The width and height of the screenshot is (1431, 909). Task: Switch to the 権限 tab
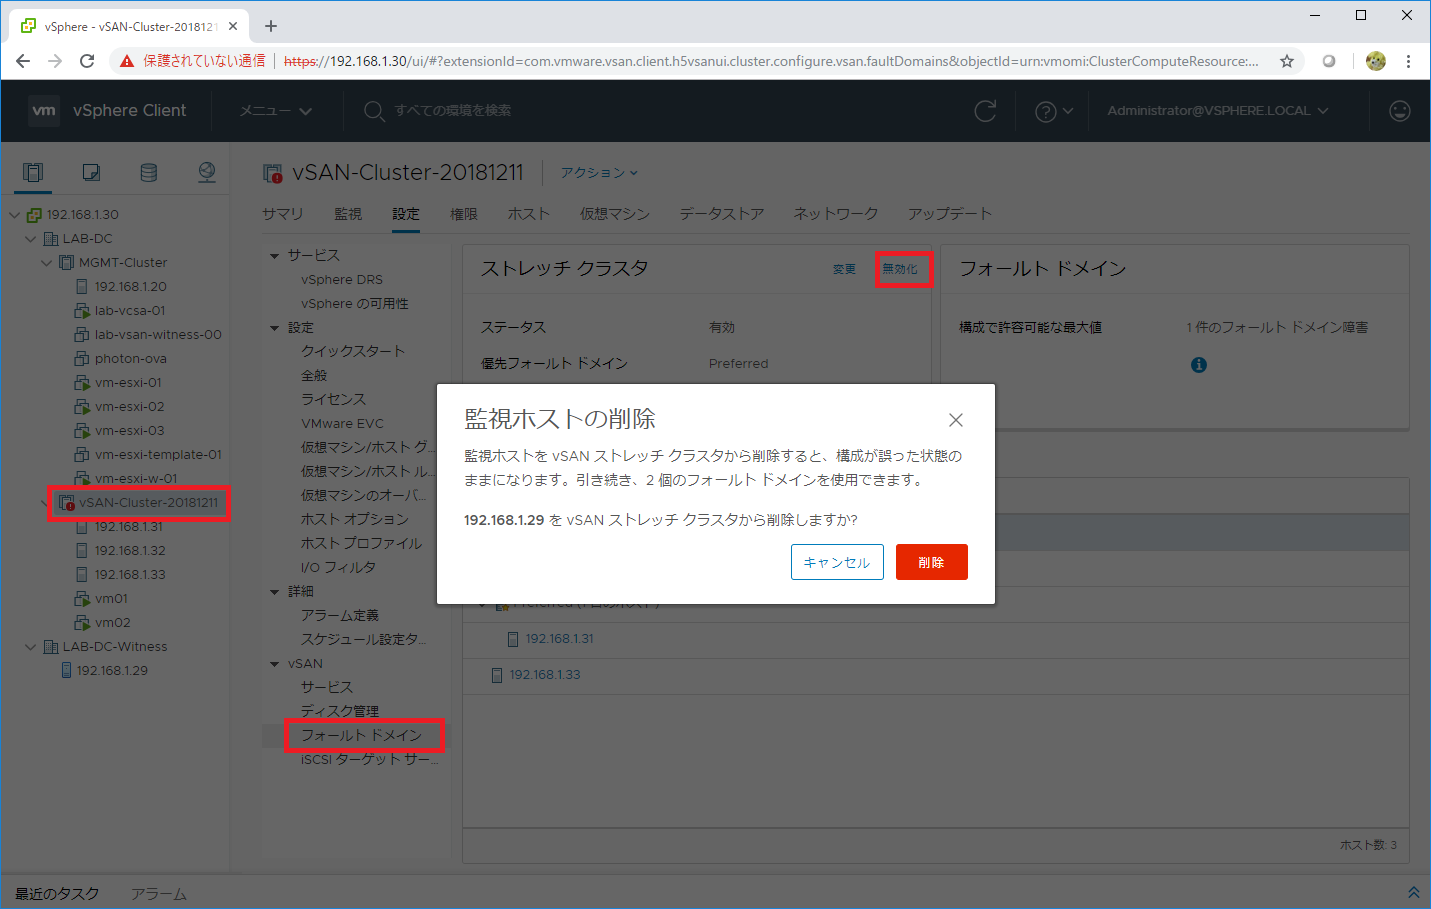(464, 214)
